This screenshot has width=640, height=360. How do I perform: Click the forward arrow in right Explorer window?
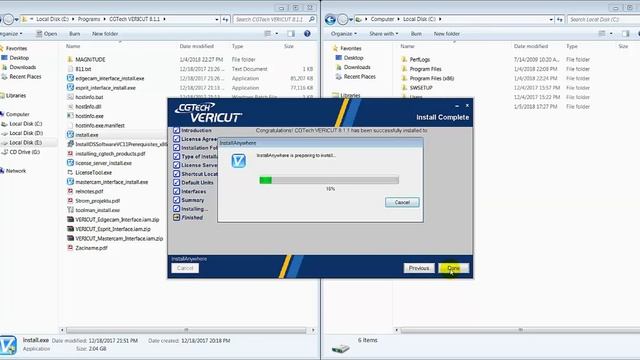click(343, 19)
